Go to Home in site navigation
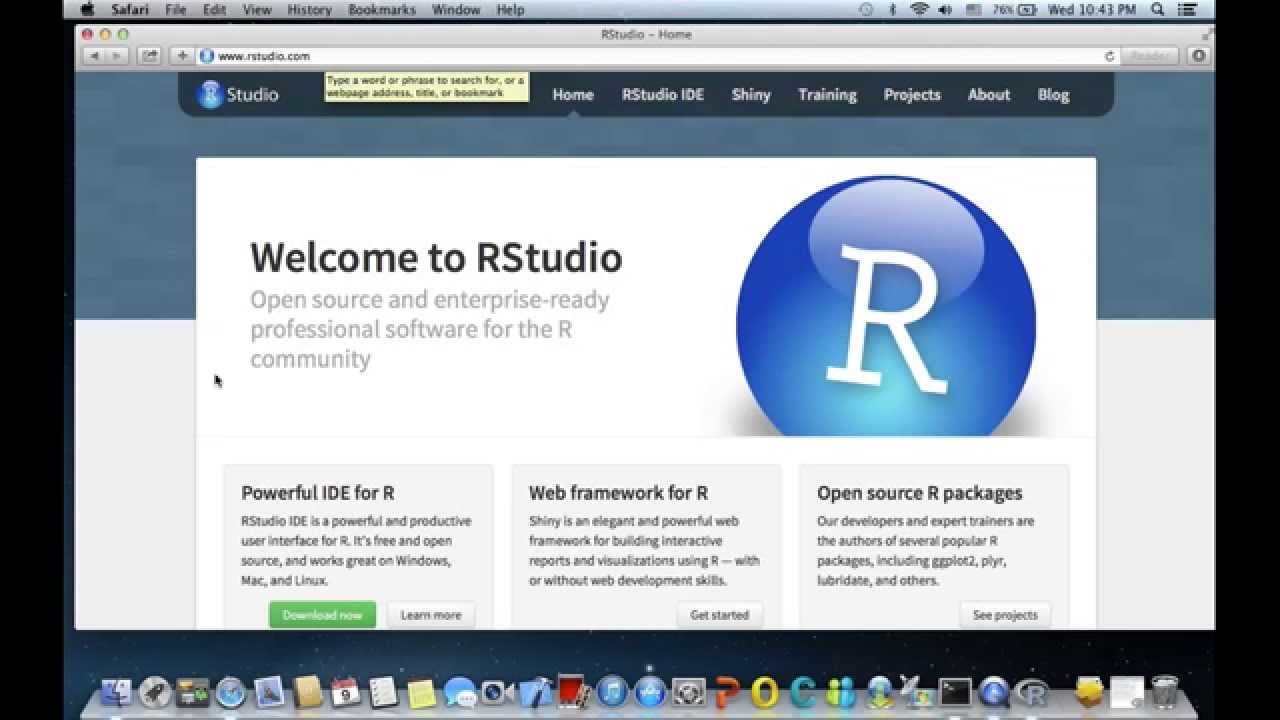The height and width of the screenshot is (720, 1280). tap(573, 94)
